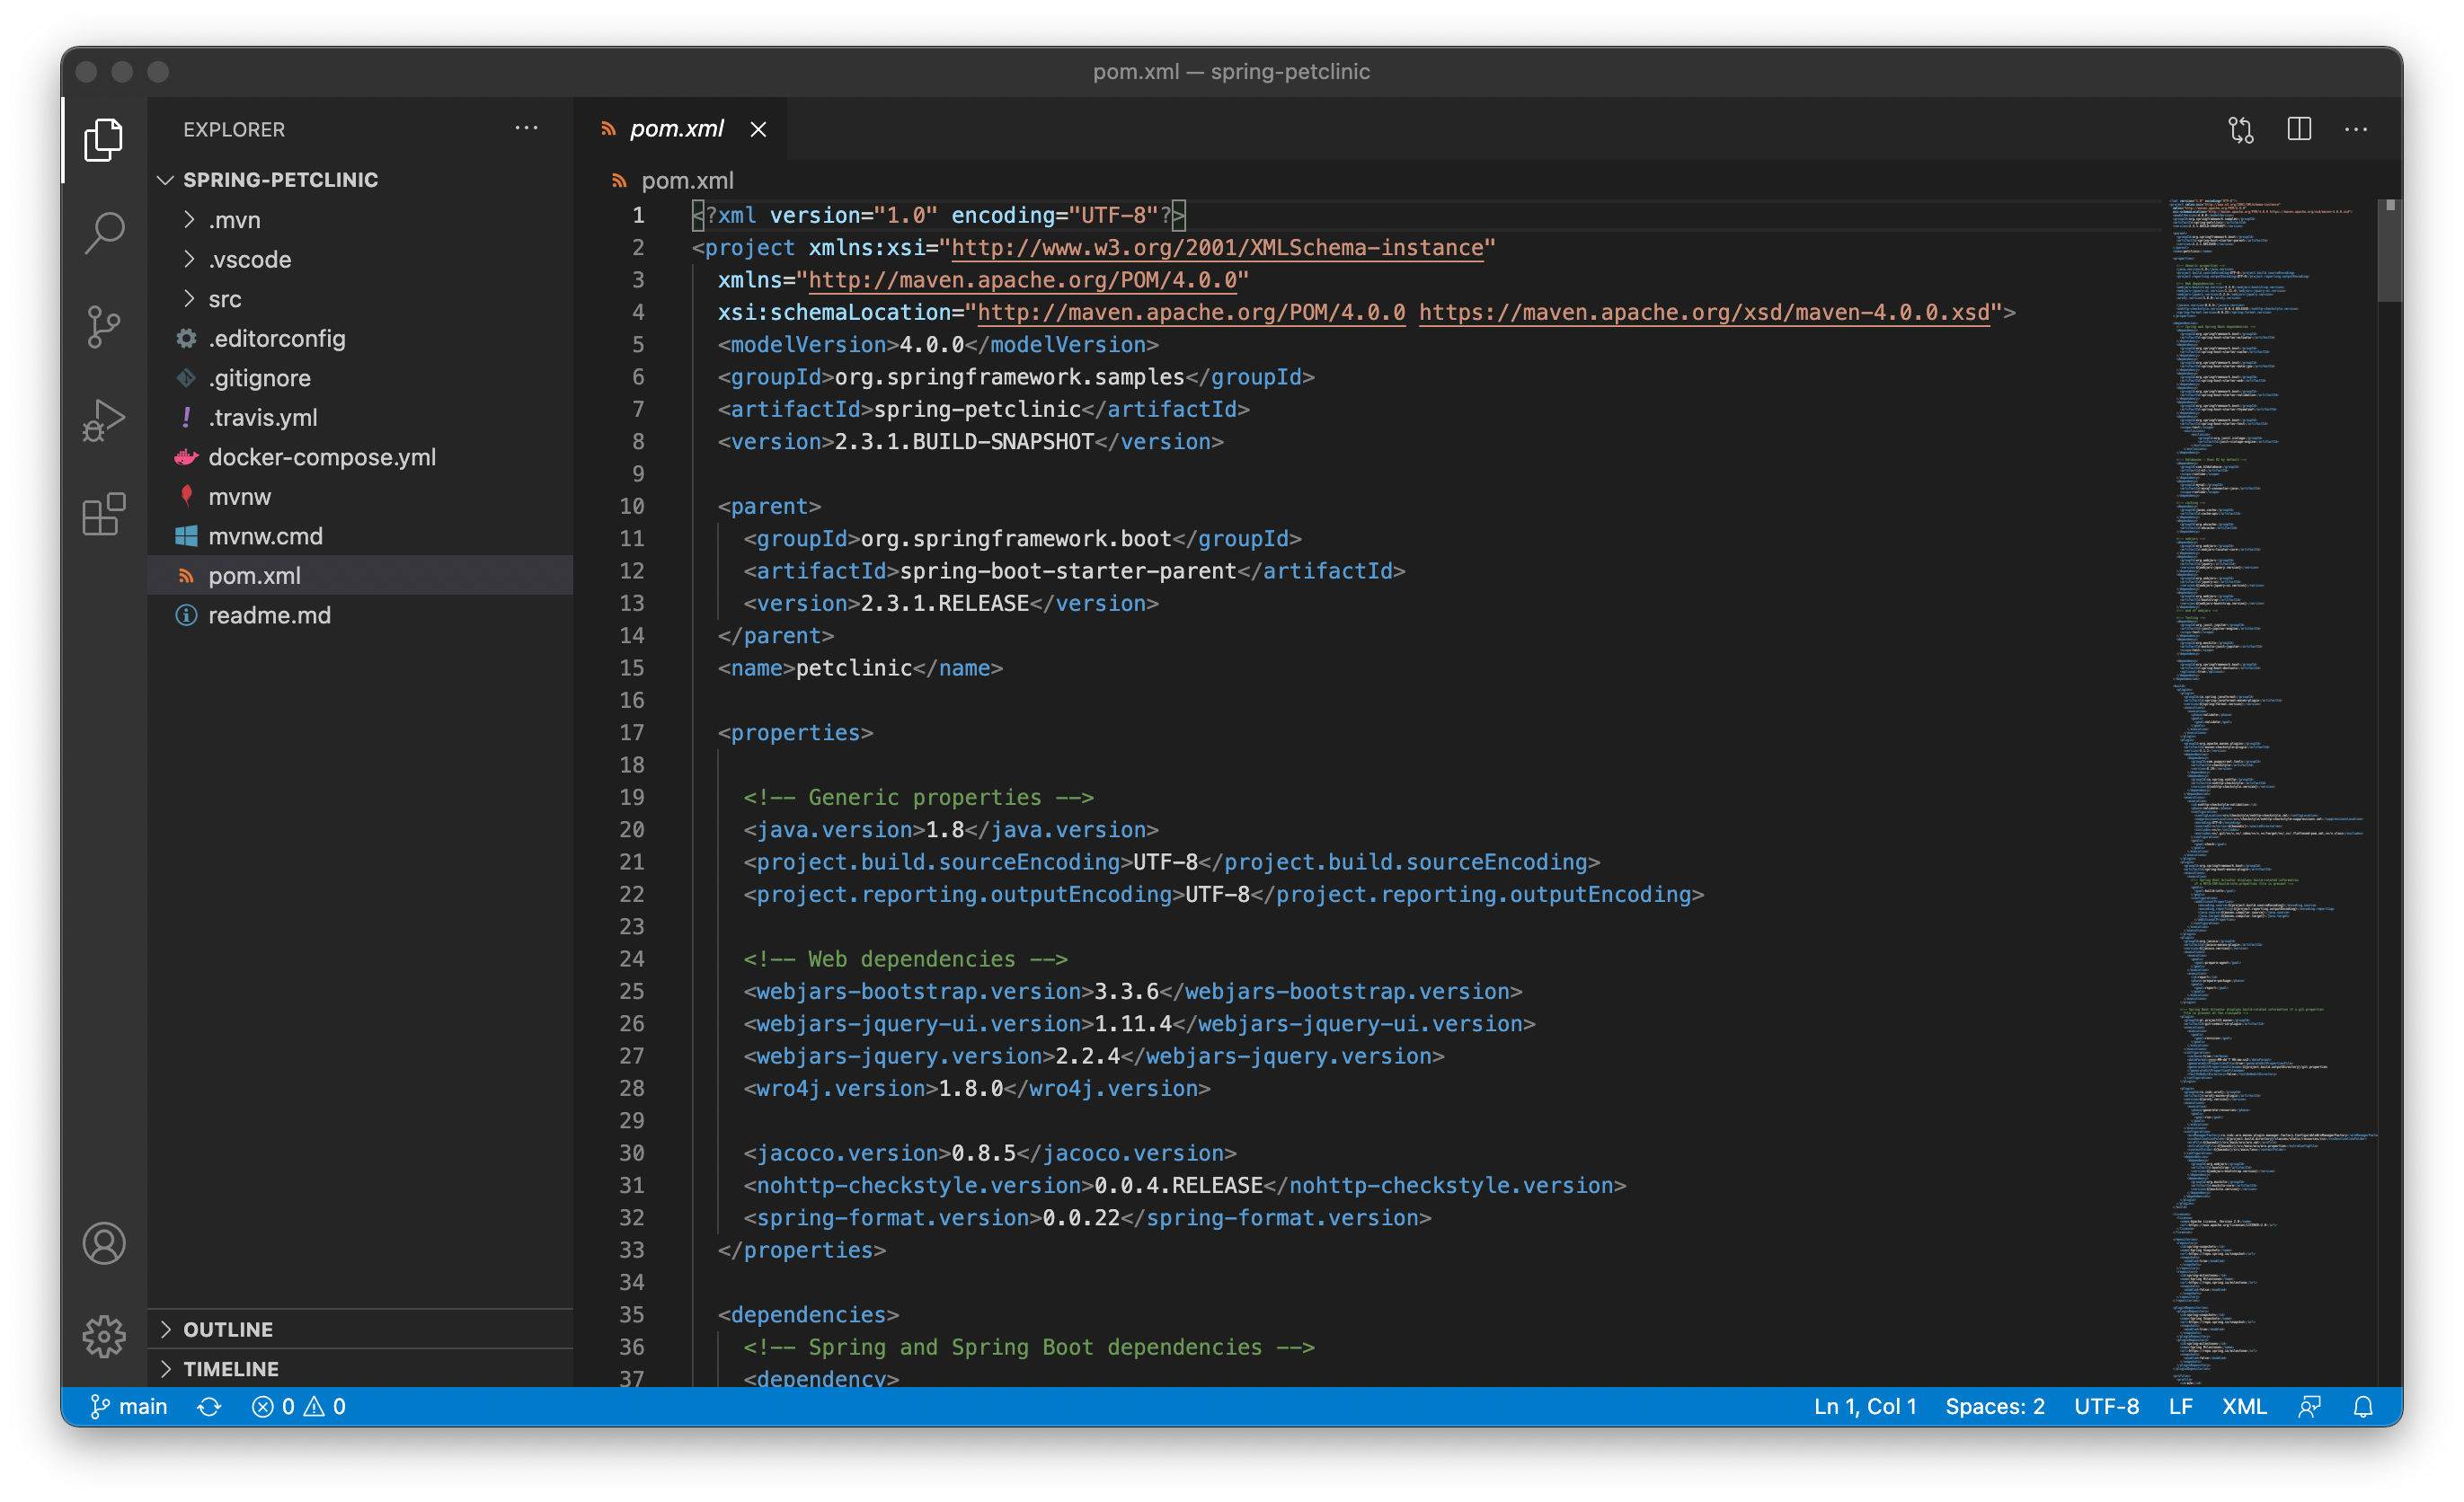Viewport: 2464px width, 1502px height.
Task: Open the notifications bell in the status bar
Action: tap(2363, 1406)
